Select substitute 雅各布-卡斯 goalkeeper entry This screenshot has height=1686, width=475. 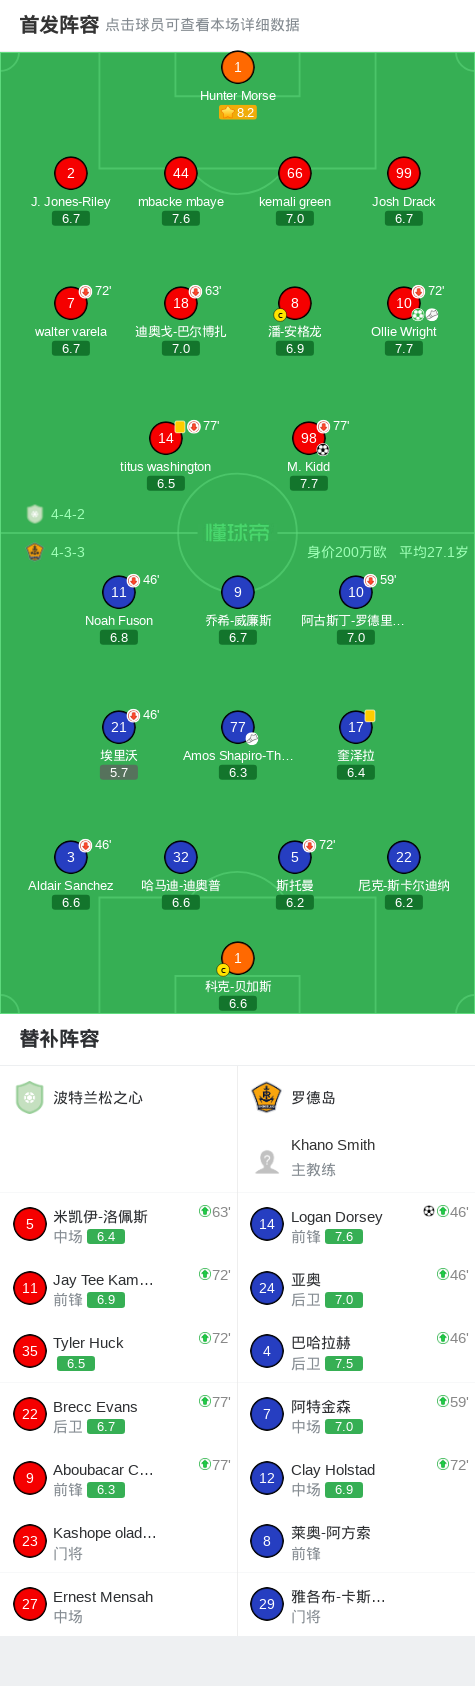(x=356, y=1605)
